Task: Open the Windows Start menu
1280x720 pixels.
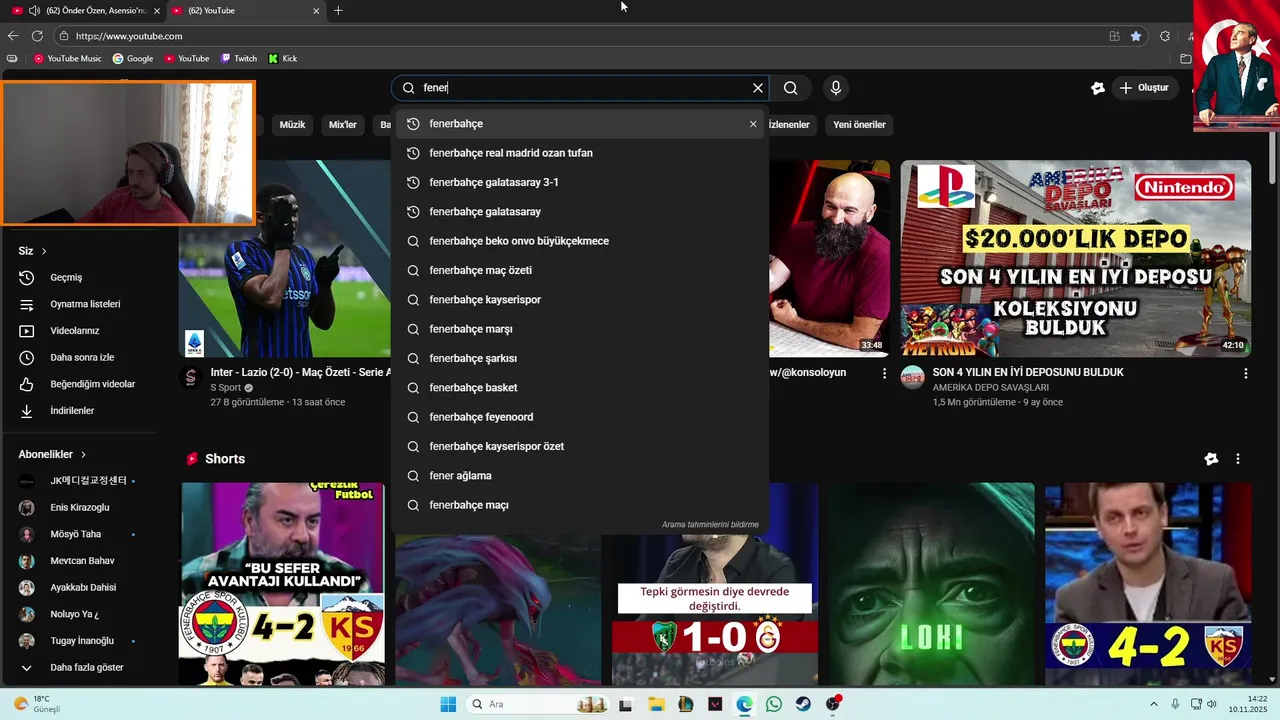Action: click(447, 704)
